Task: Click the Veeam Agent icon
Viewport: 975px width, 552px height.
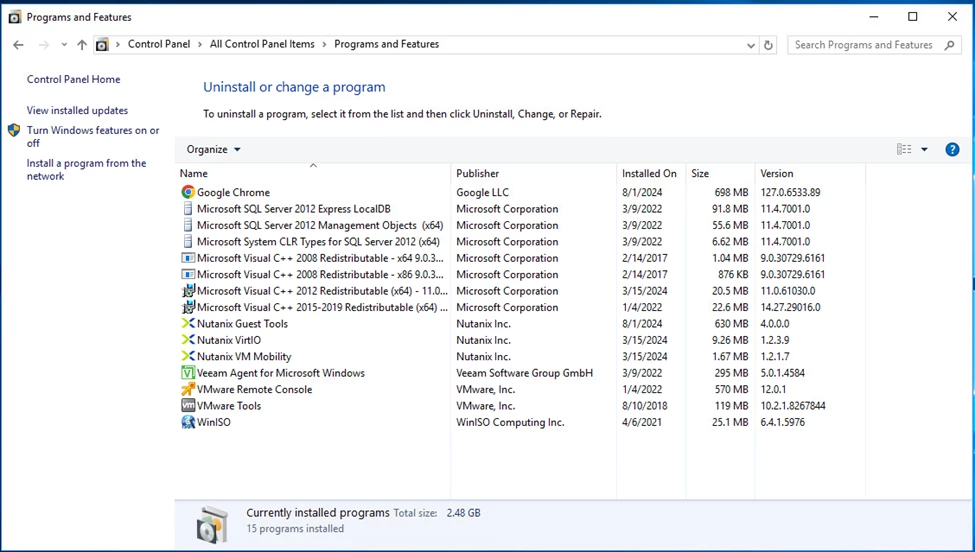Action: click(x=188, y=373)
